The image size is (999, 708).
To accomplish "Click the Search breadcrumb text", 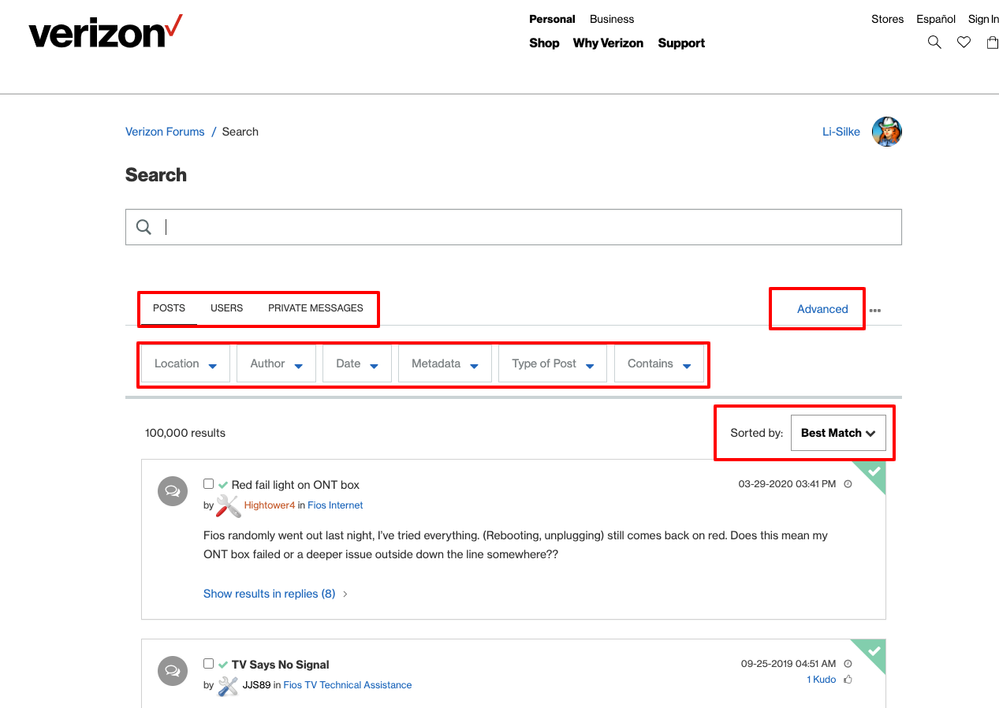I will point(240,132).
